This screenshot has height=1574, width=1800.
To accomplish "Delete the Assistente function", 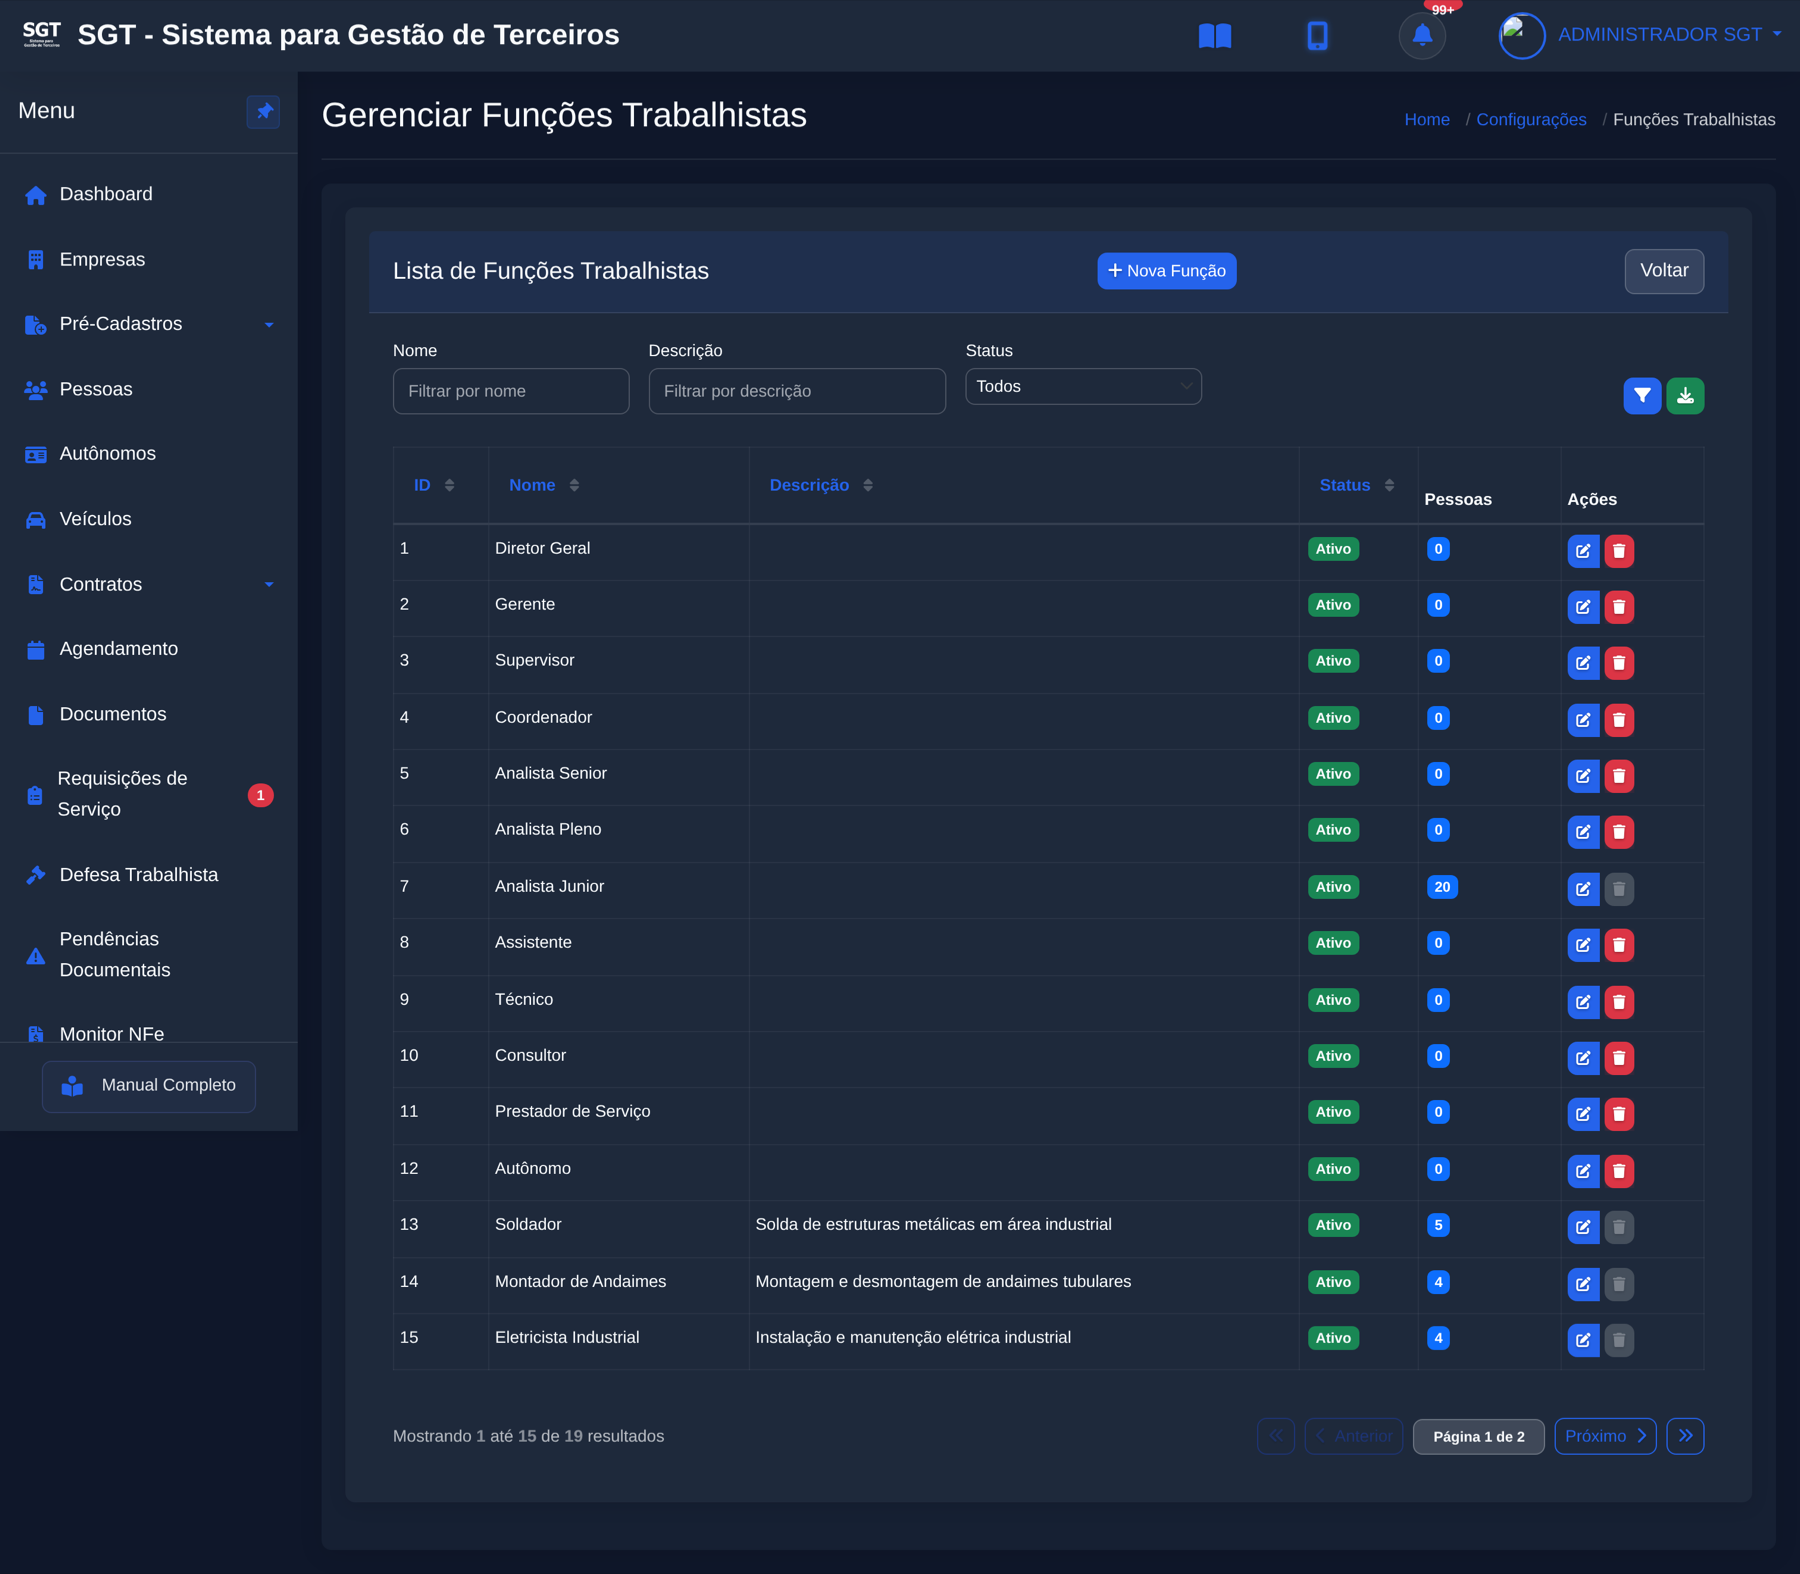I will pos(1619,945).
